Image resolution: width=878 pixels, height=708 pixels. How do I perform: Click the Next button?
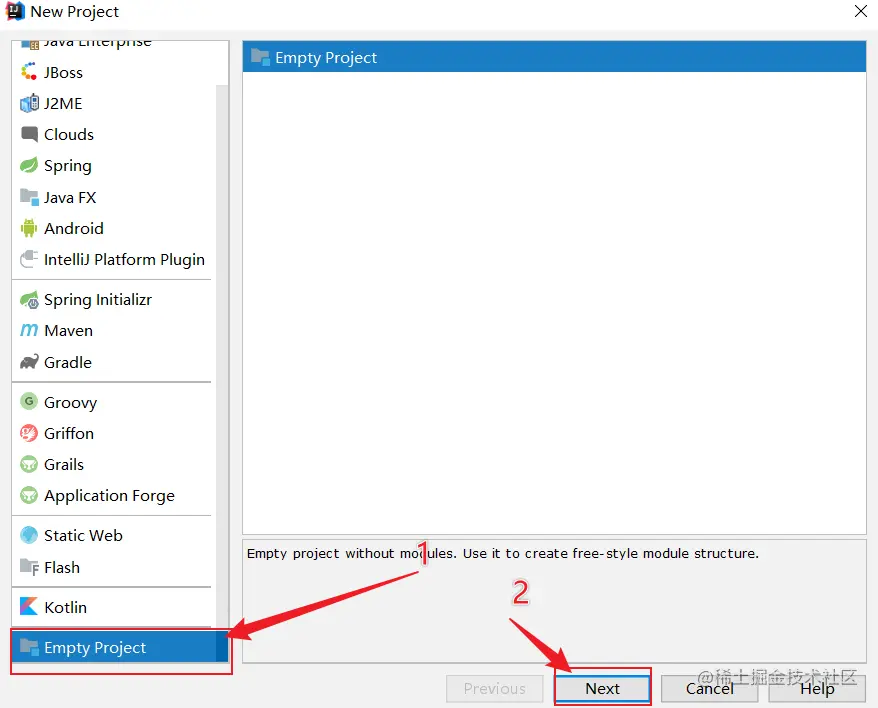(603, 688)
